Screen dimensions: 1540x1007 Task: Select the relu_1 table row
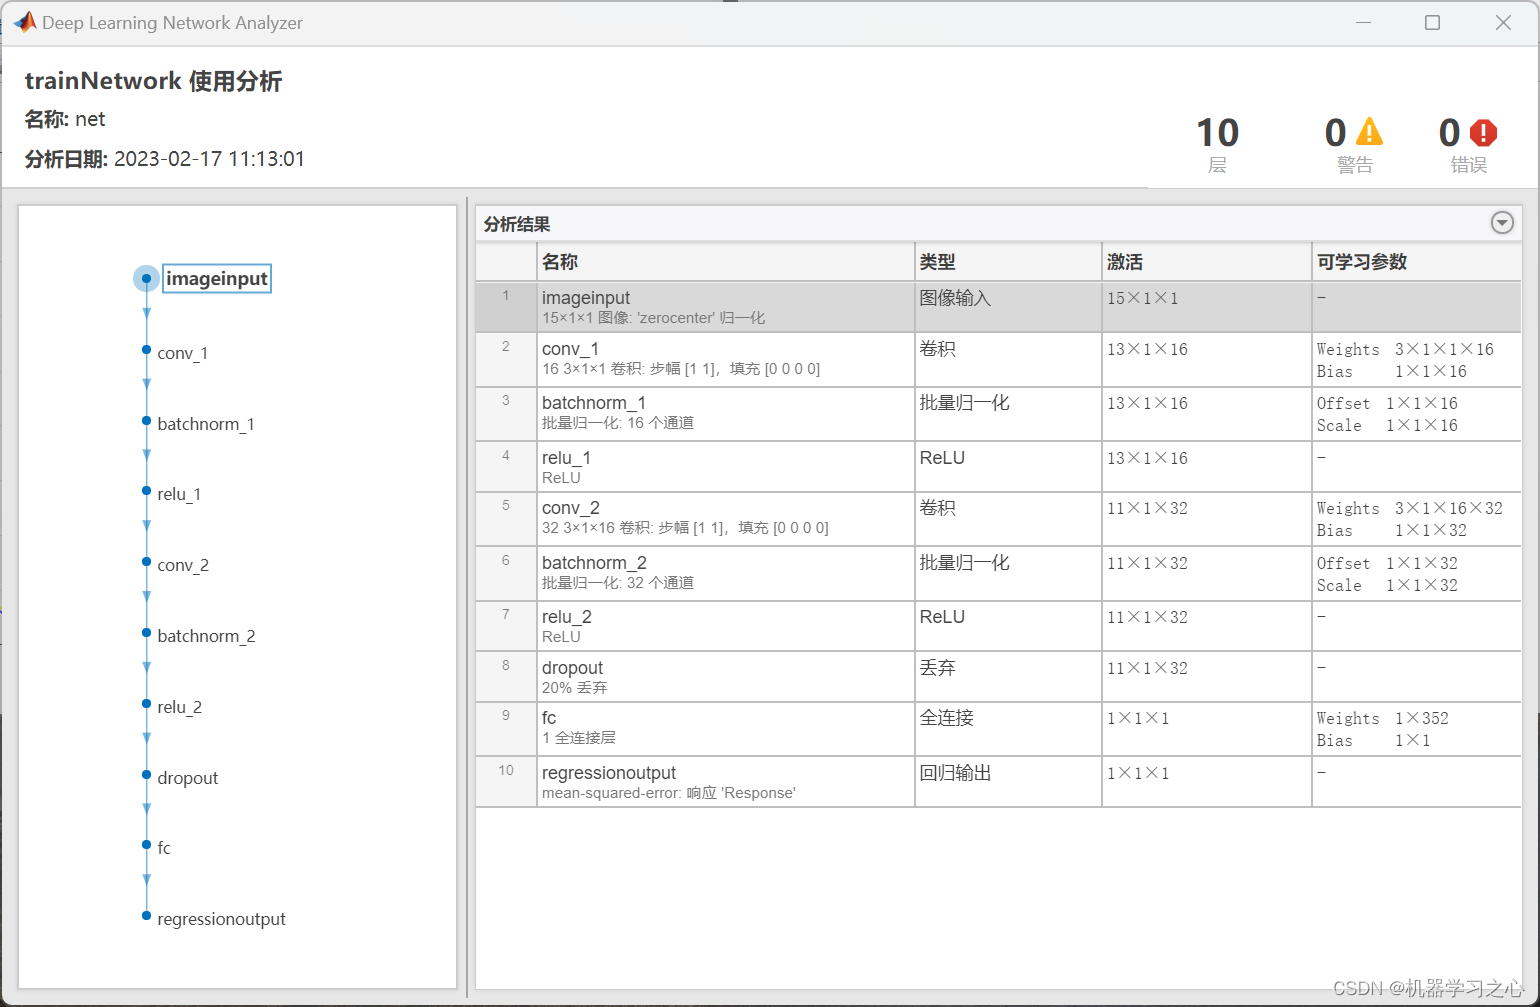(x=998, y=467)
